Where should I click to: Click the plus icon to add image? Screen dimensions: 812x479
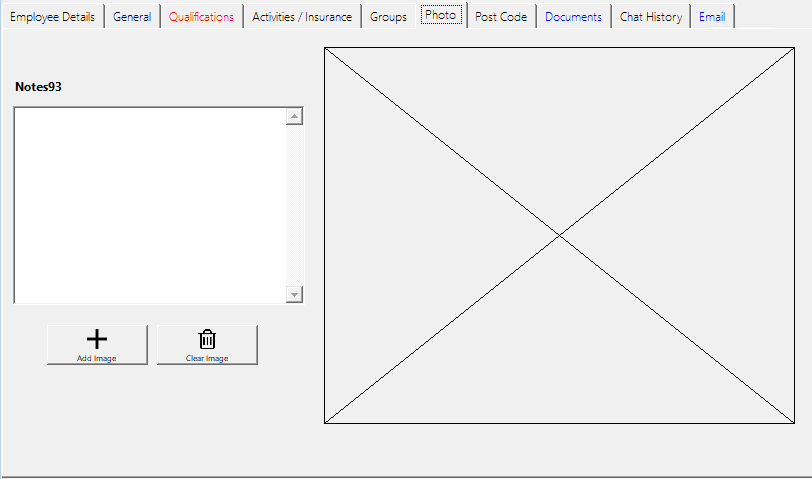[97, 339]
